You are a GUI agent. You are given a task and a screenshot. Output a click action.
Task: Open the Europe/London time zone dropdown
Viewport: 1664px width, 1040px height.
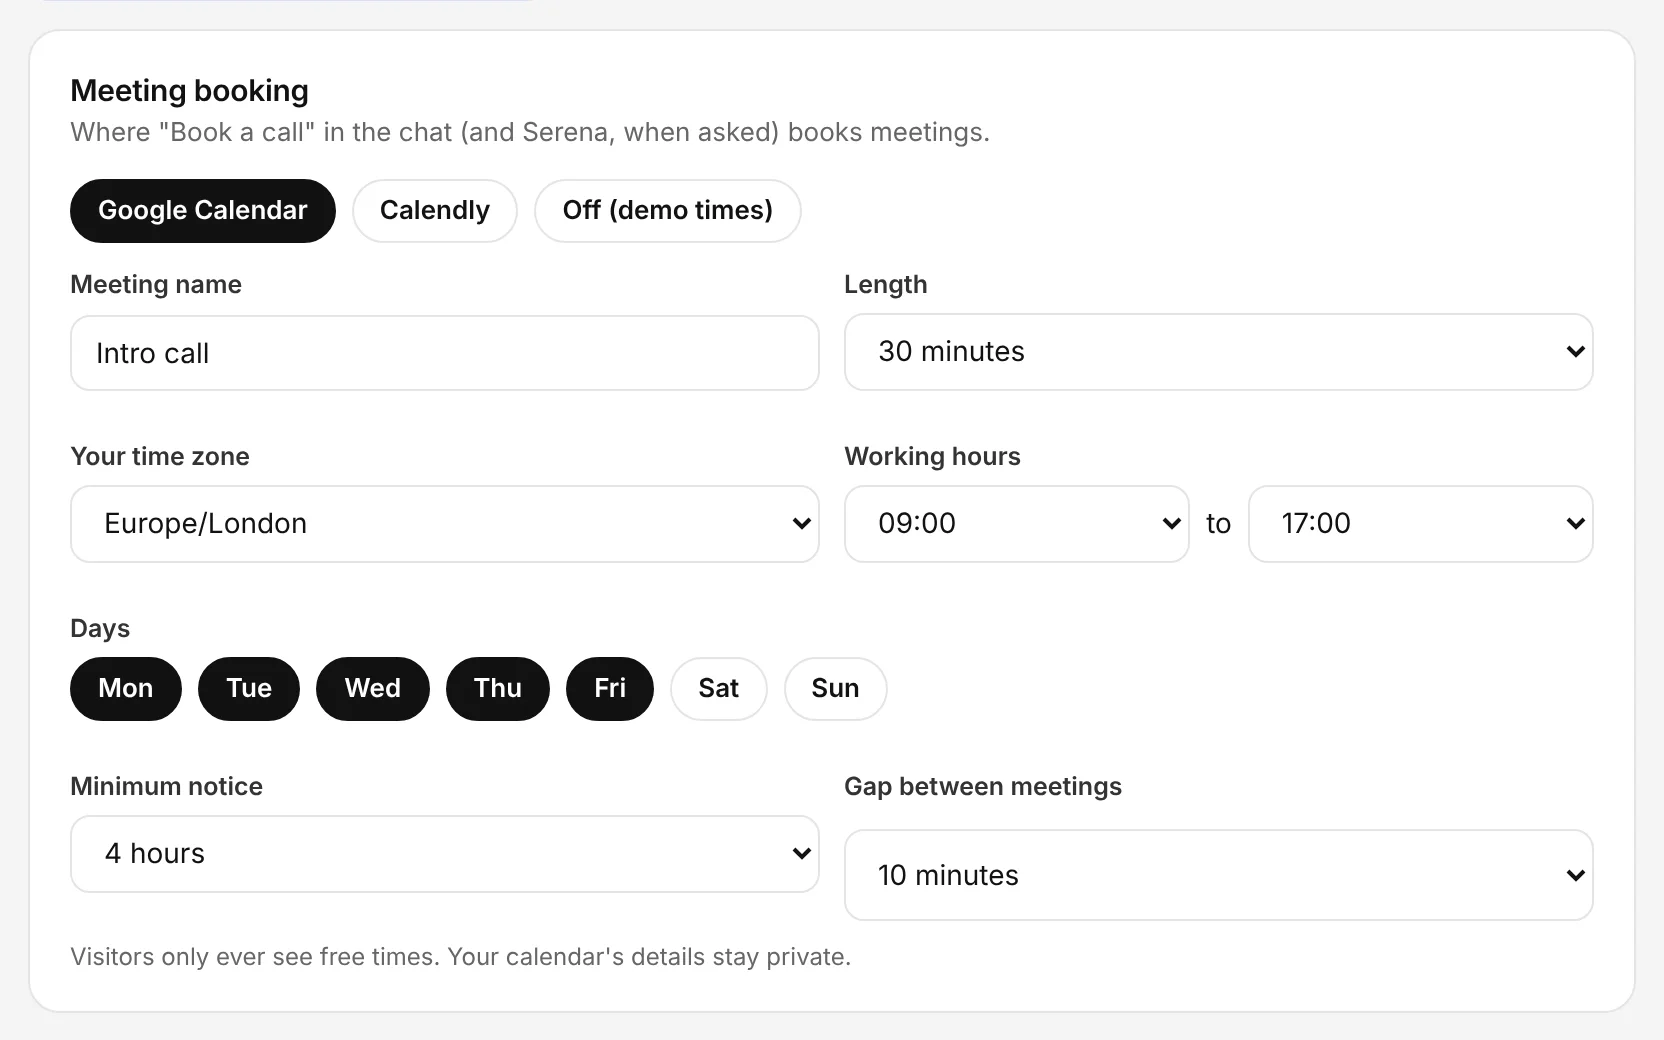click(445, 524)
